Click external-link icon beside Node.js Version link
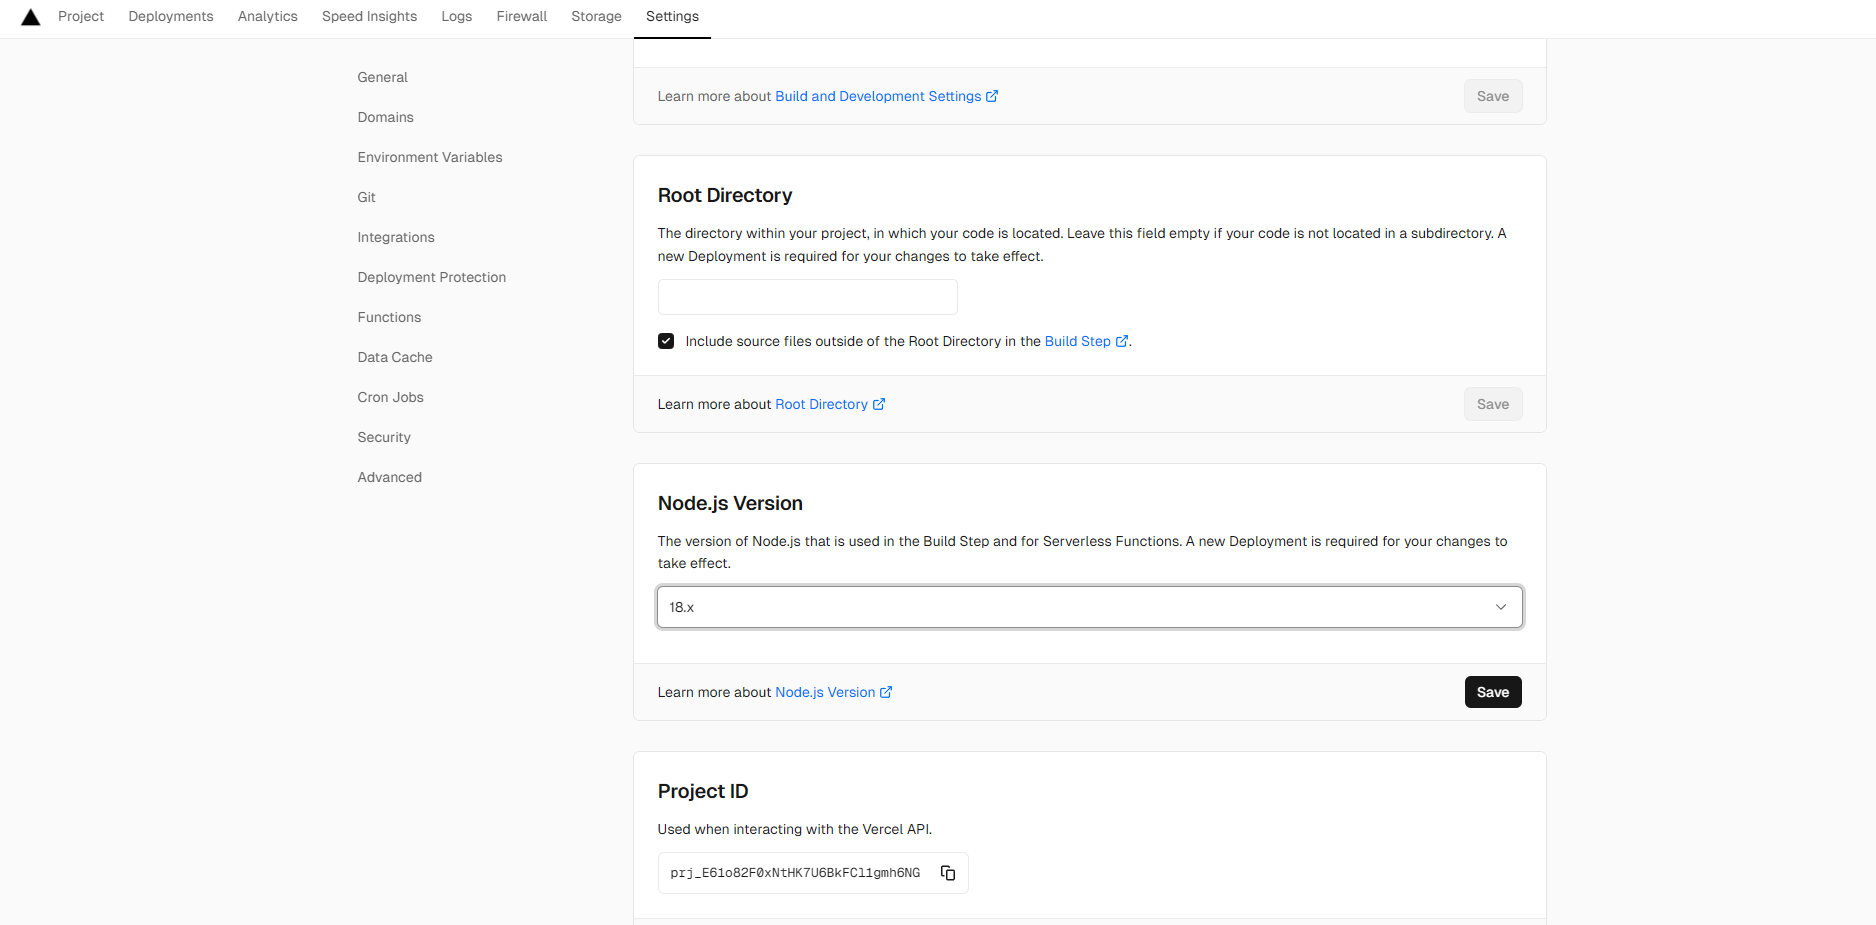 click(886, 692)
